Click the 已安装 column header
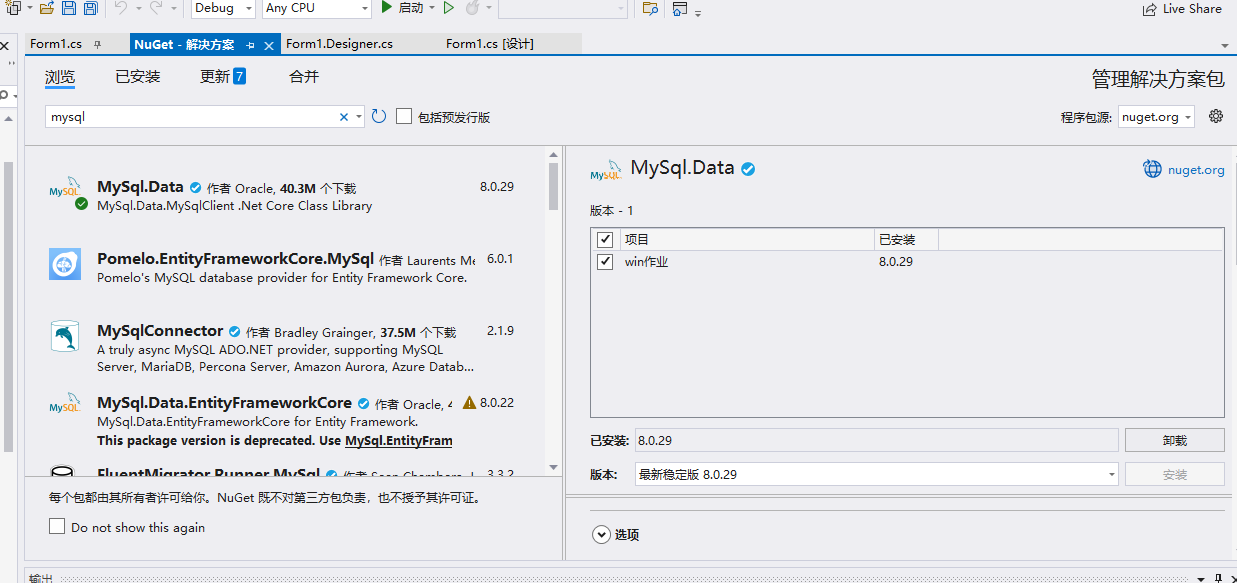The height and width of the screenshot is (583, 1237). pyautogui.click(x=906, y=239)
